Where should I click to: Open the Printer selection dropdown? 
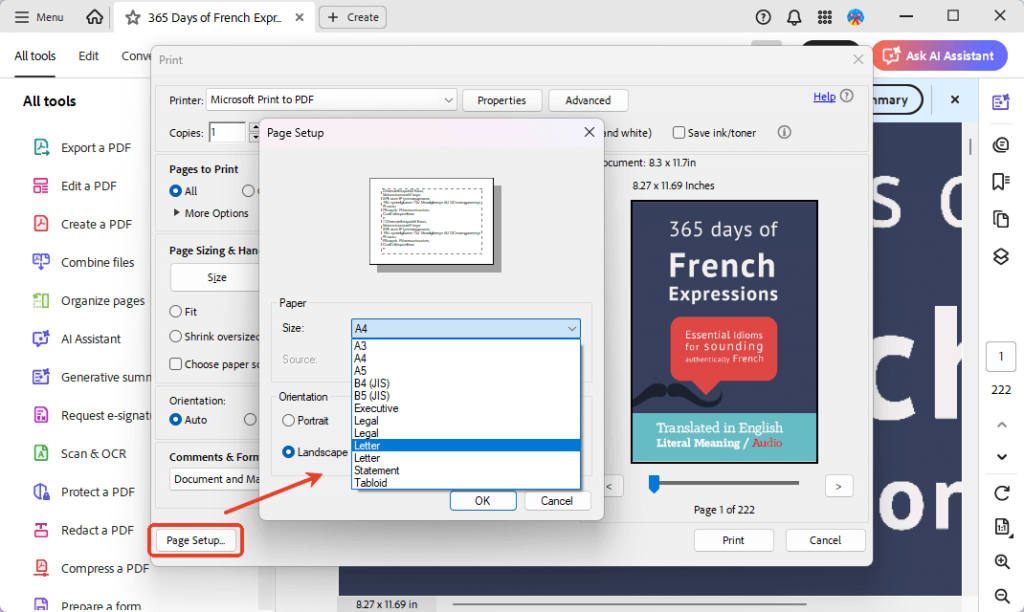pyautogui.click(x=330, y=100)
